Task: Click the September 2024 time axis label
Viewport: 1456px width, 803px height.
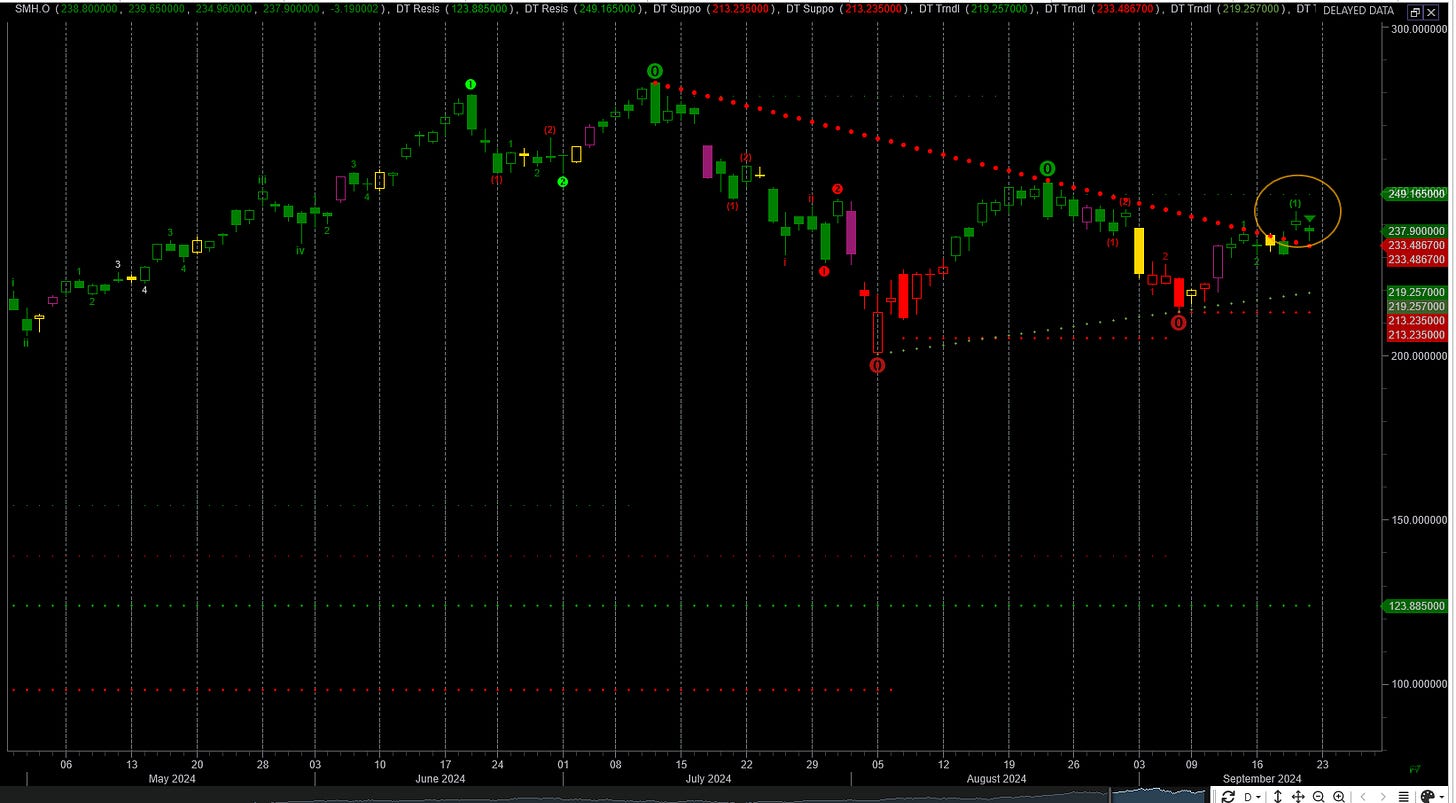Action: point(1263,778)
